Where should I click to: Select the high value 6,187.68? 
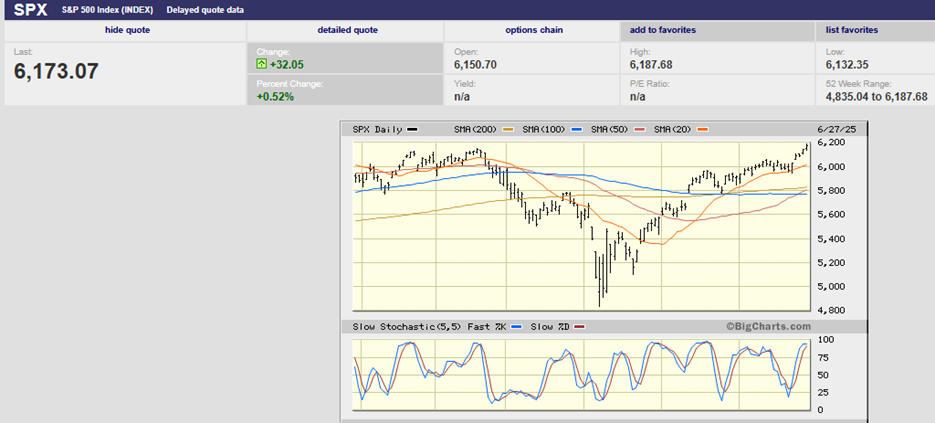tap(651, 64)
